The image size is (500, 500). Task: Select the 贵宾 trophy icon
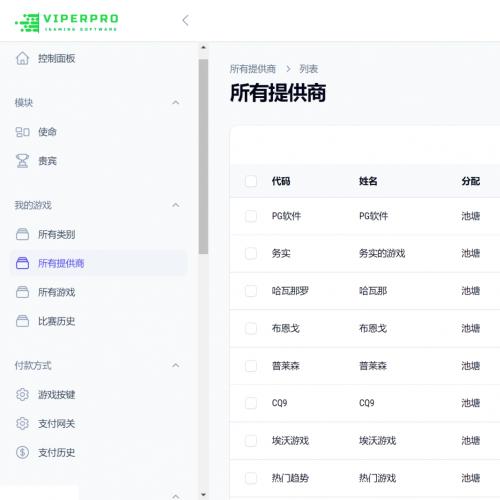click(x=22, y=161)
